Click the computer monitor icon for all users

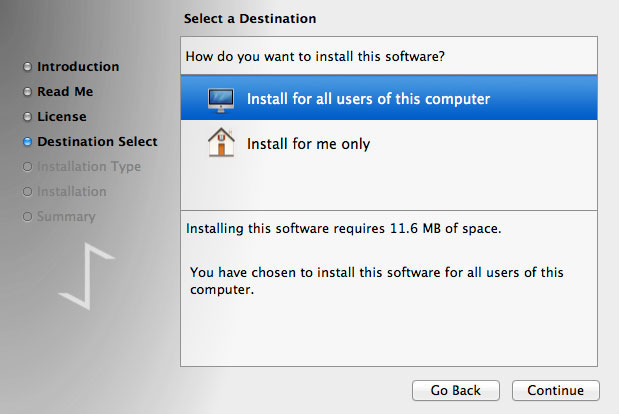coord(220,99)
